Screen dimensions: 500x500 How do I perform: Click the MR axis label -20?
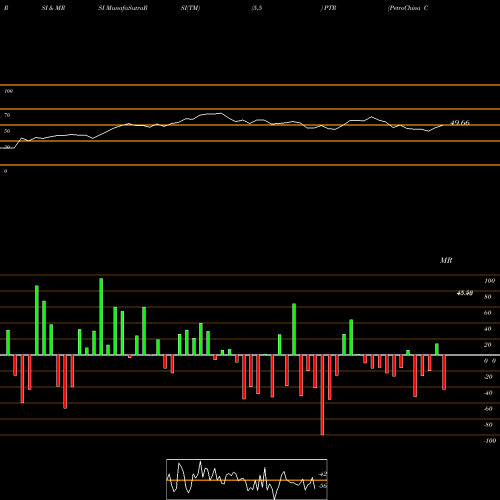(488, 377)
